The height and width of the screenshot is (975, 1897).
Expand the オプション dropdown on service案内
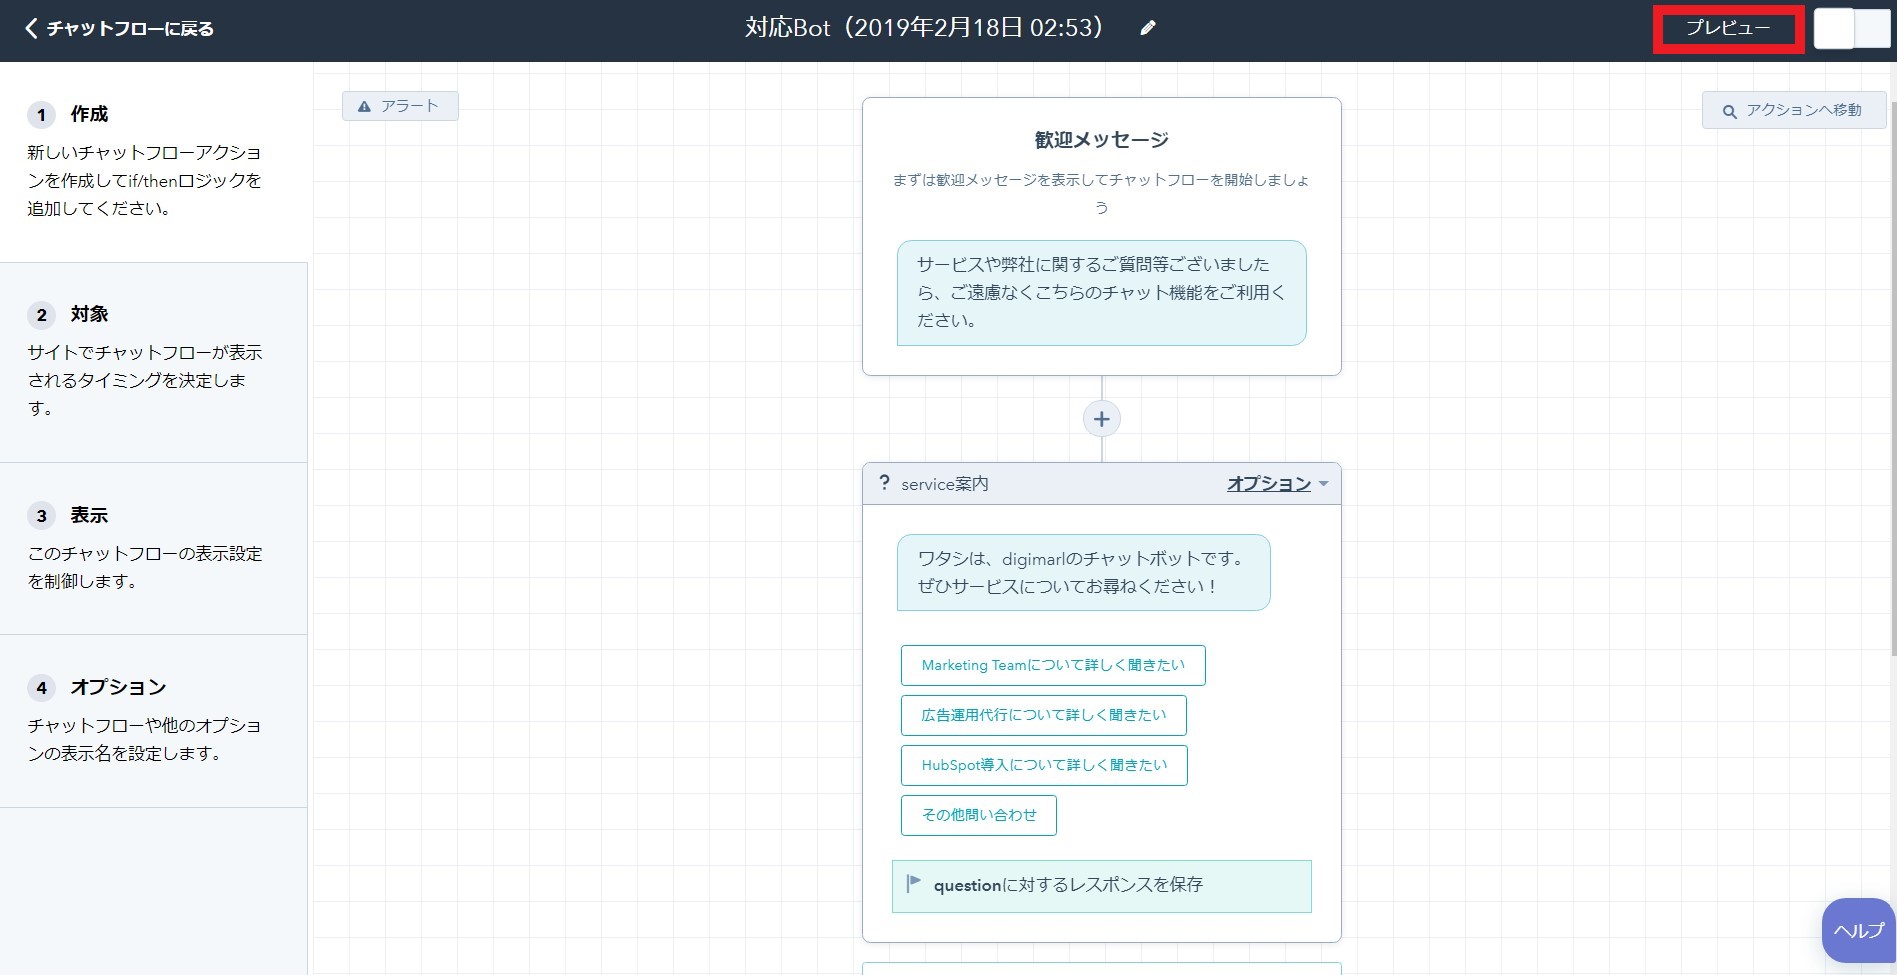tap(1277, 484)
